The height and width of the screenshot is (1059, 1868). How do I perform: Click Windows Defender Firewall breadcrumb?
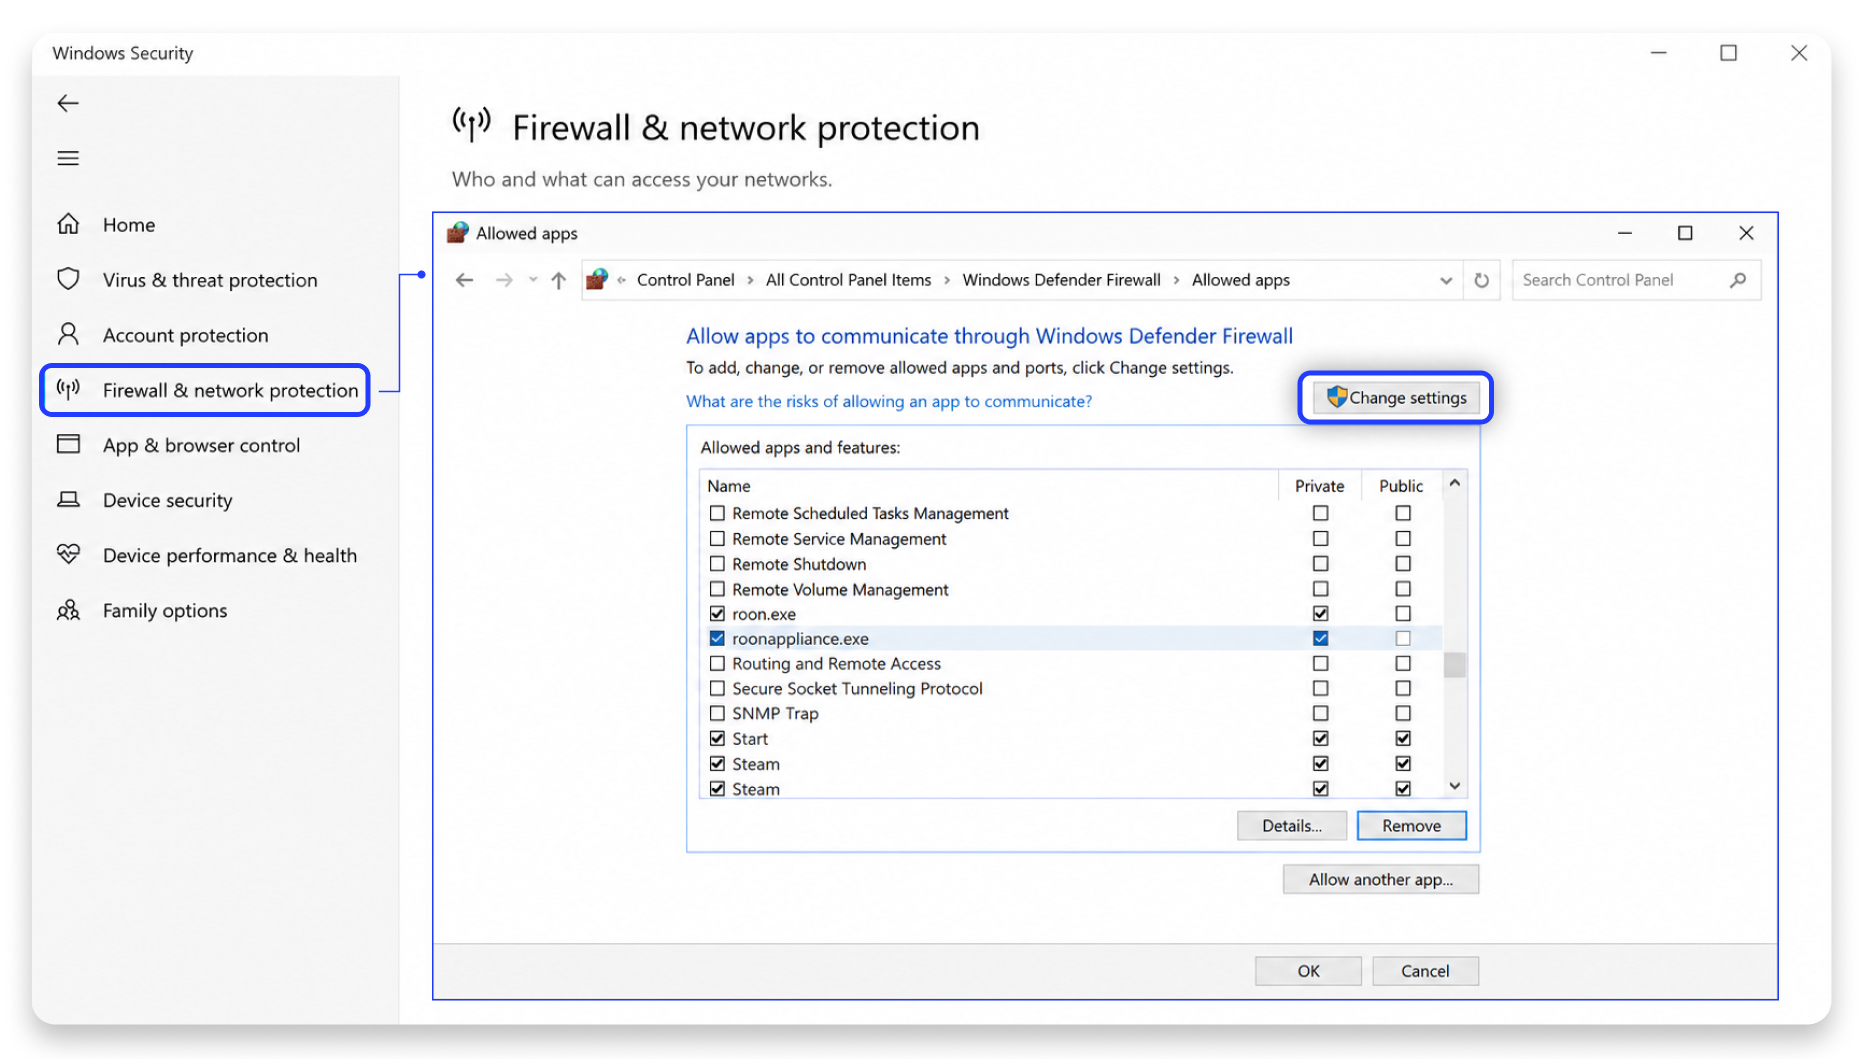(x=1061, y=280)
